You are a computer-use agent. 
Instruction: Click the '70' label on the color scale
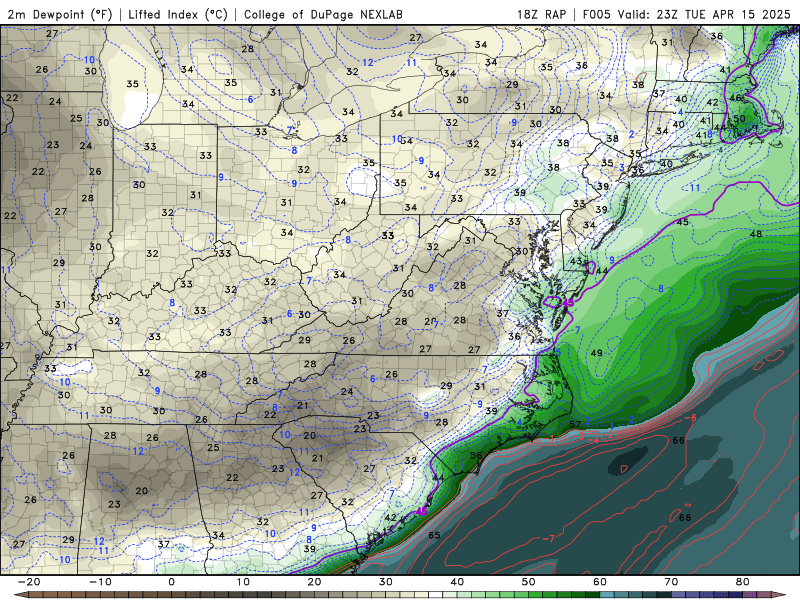[x=671, y=582]
